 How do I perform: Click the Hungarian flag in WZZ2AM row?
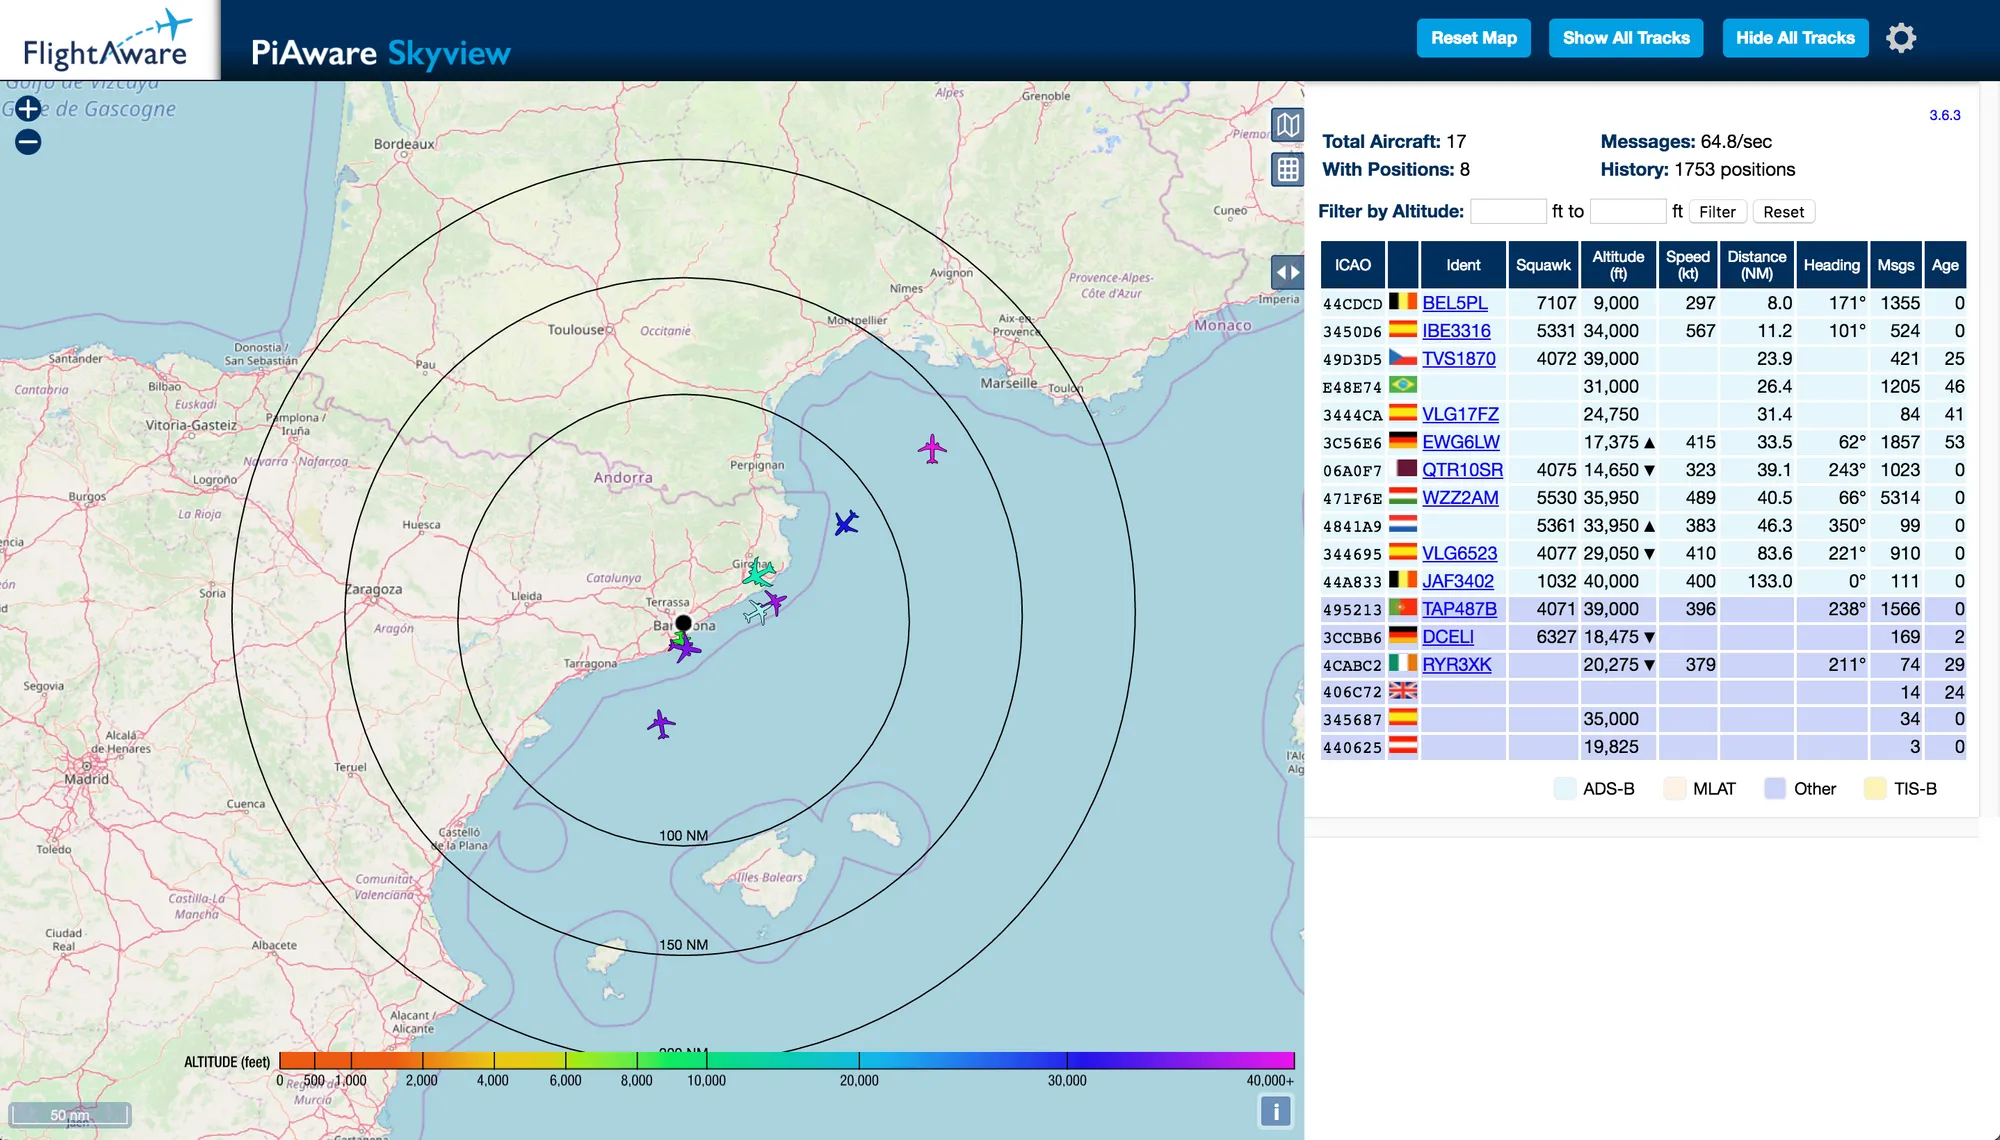[1403, 496]
